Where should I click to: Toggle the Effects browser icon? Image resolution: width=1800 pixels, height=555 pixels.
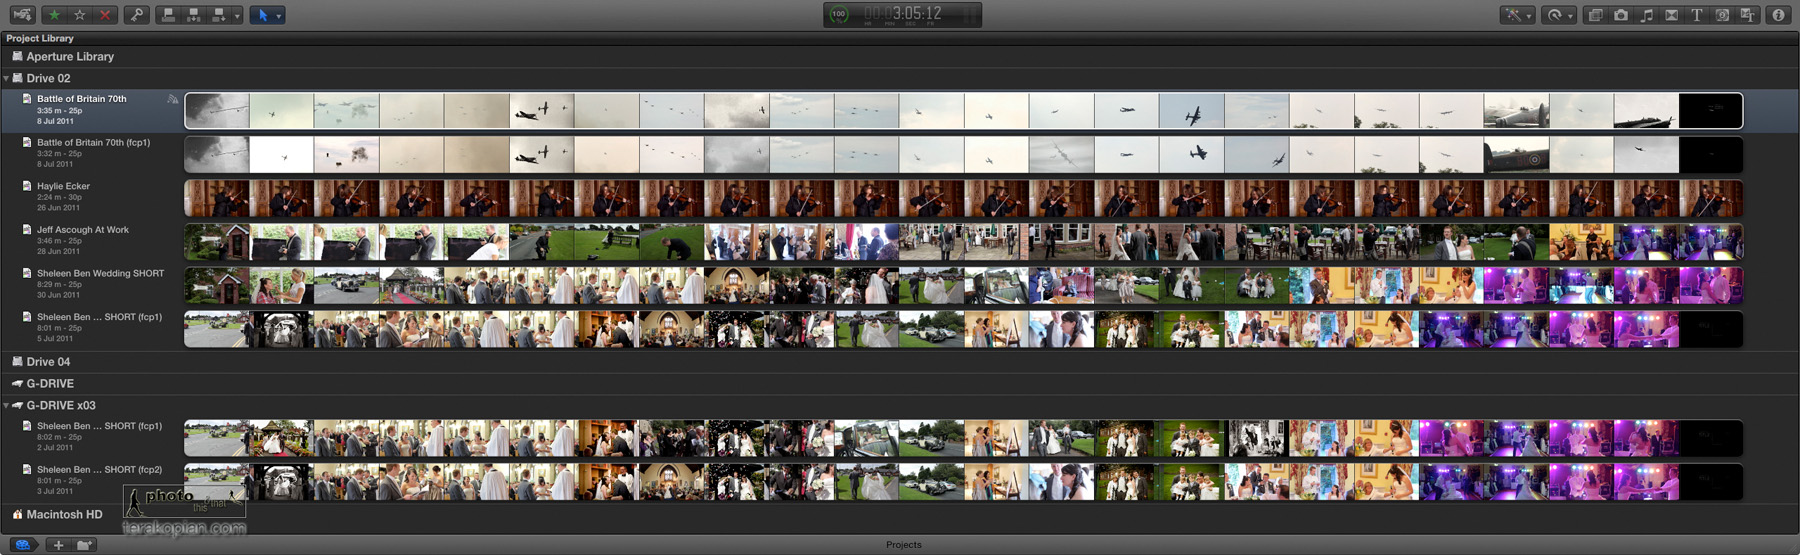tap(1595, 15)
